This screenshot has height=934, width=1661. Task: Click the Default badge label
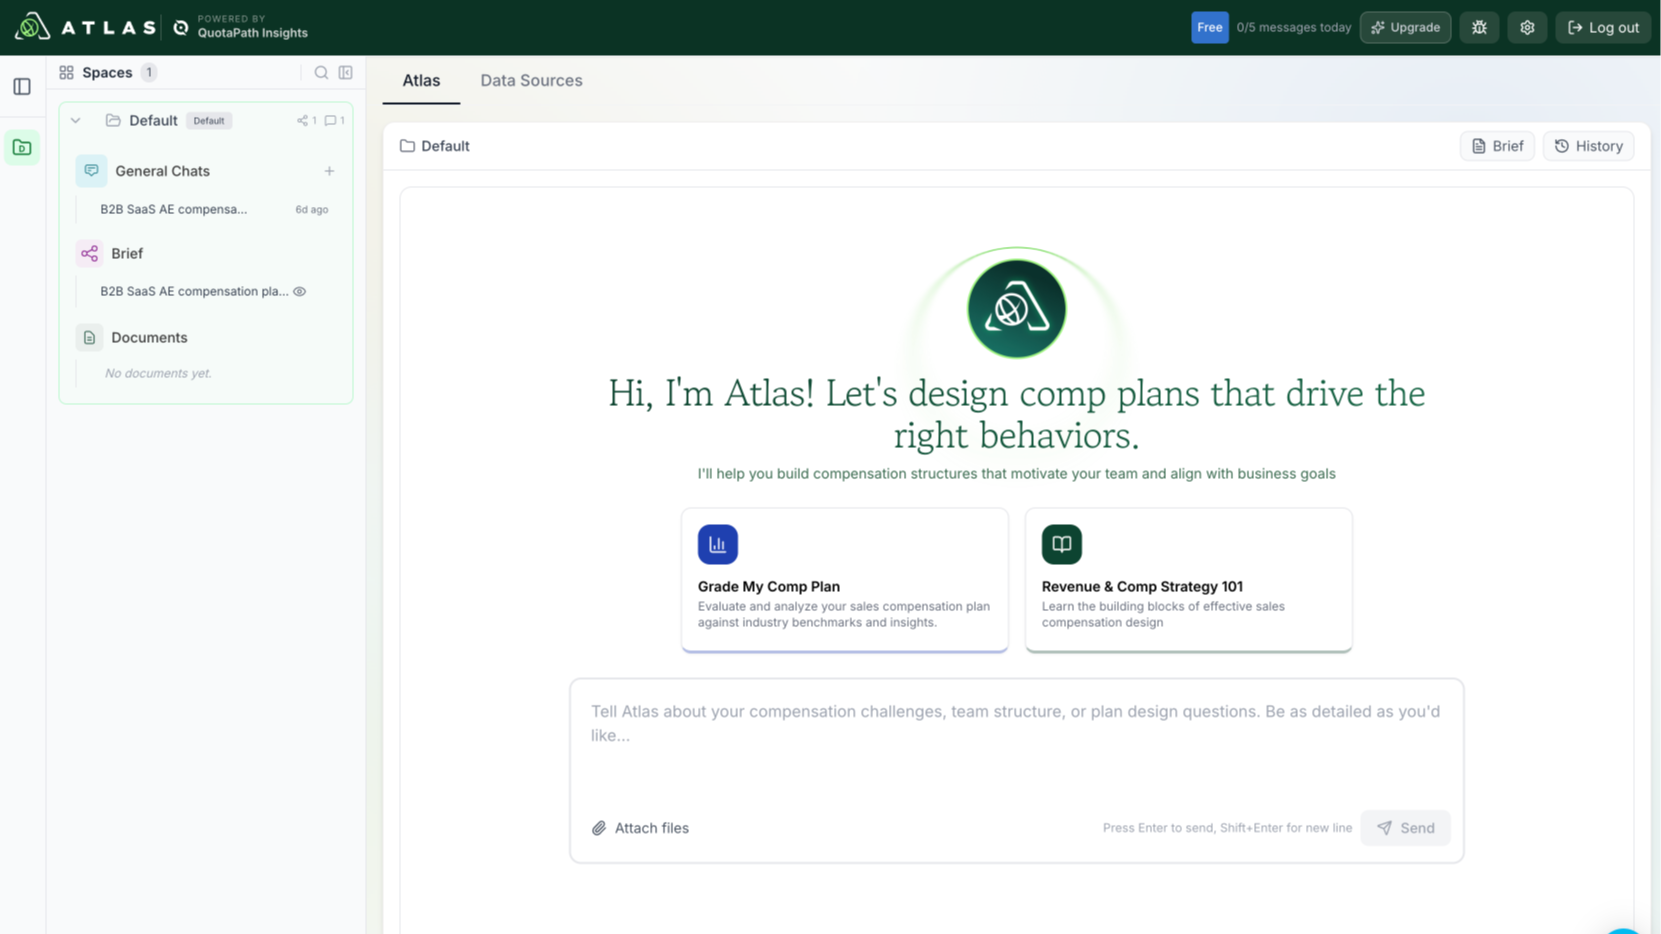click(x=209, y=121)
